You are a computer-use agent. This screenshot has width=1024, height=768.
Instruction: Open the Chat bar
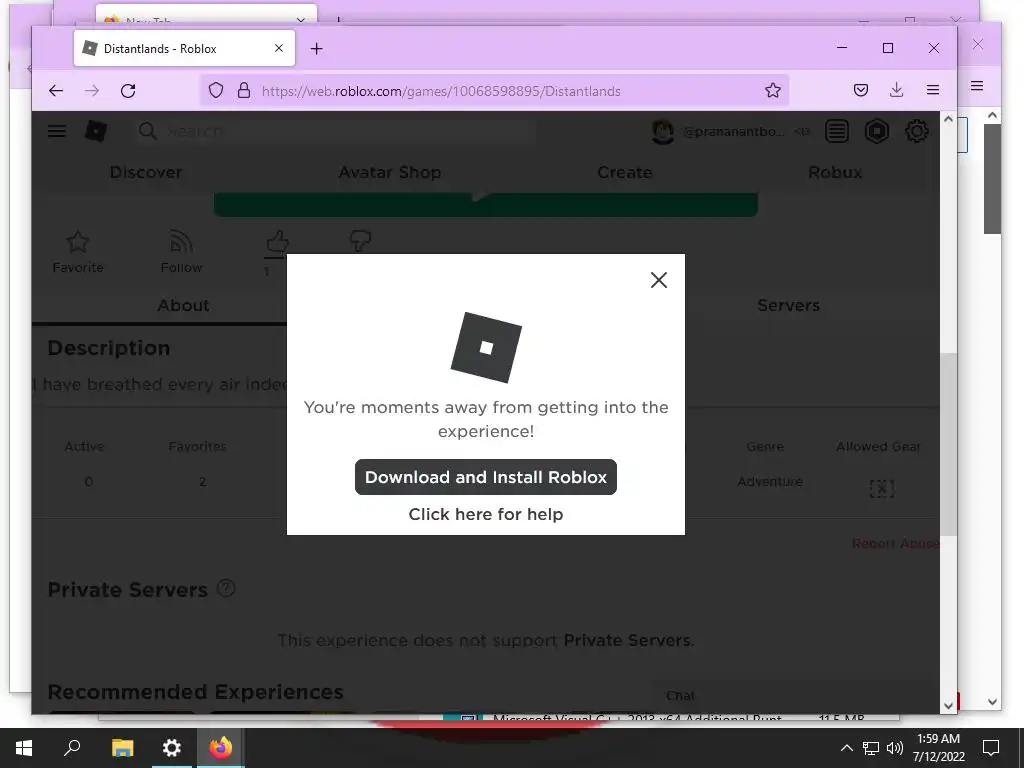pyautogui.click(x=795, y=696)
